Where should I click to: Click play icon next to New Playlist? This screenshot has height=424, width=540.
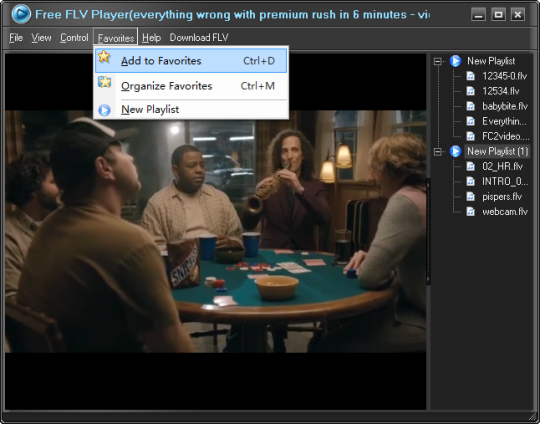click(x=455, y=61)
